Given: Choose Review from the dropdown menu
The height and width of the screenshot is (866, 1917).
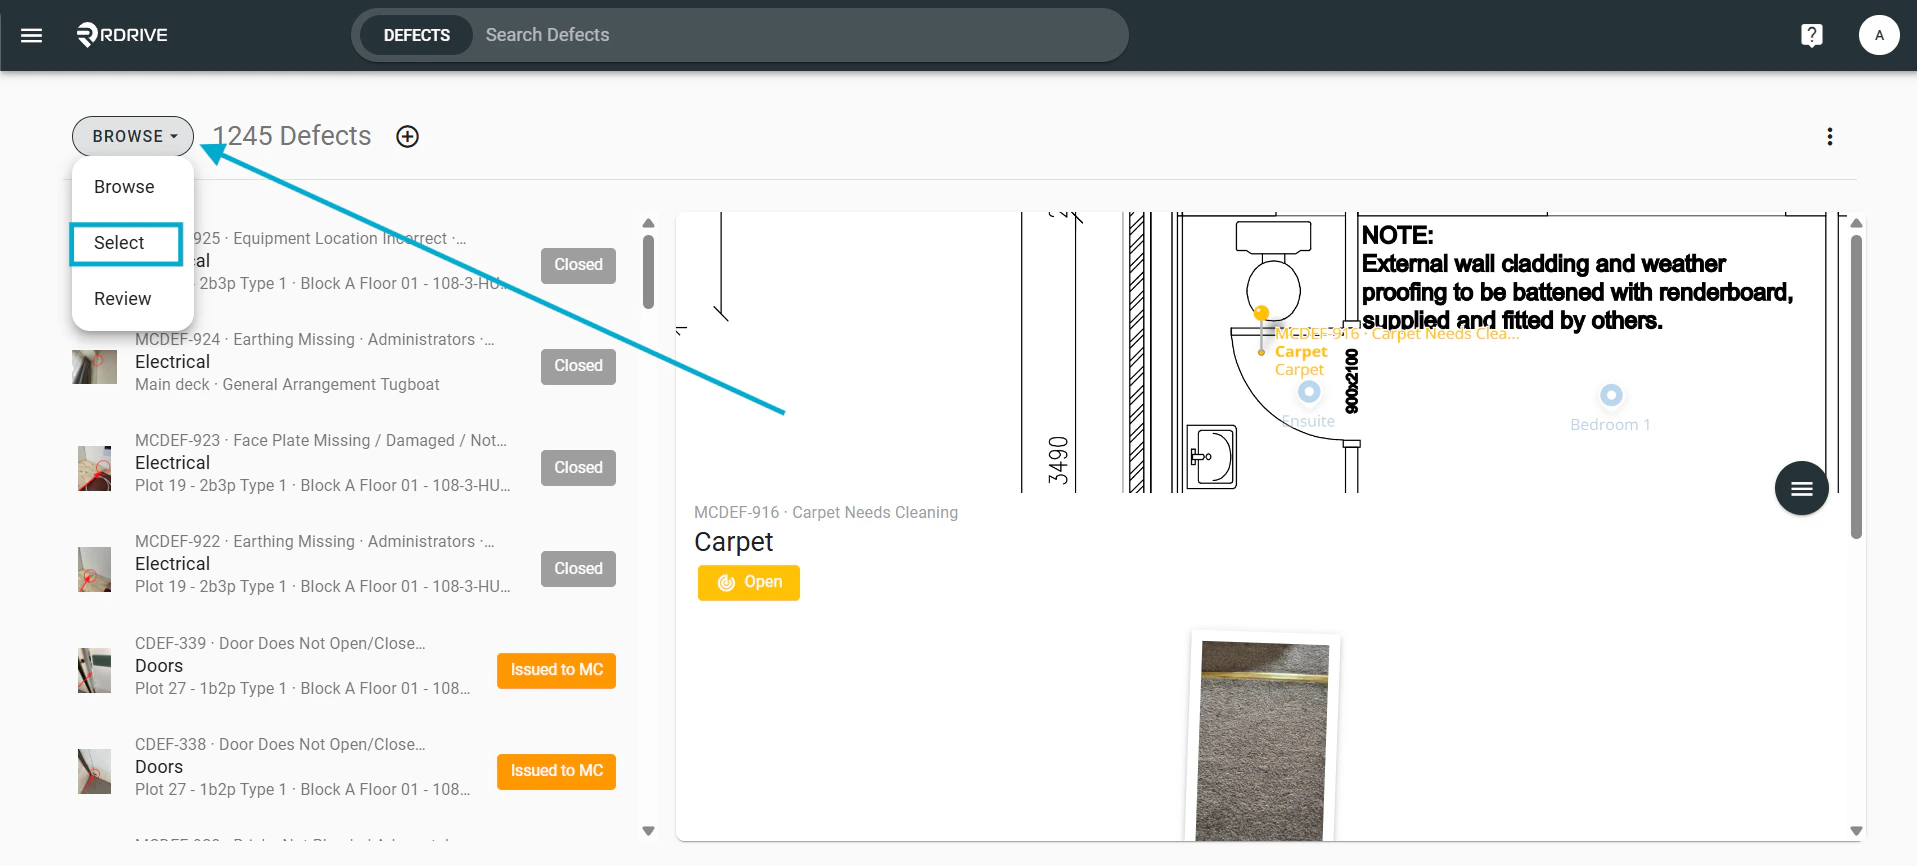Looking at the screenshot, I should [x=123, y=299].
